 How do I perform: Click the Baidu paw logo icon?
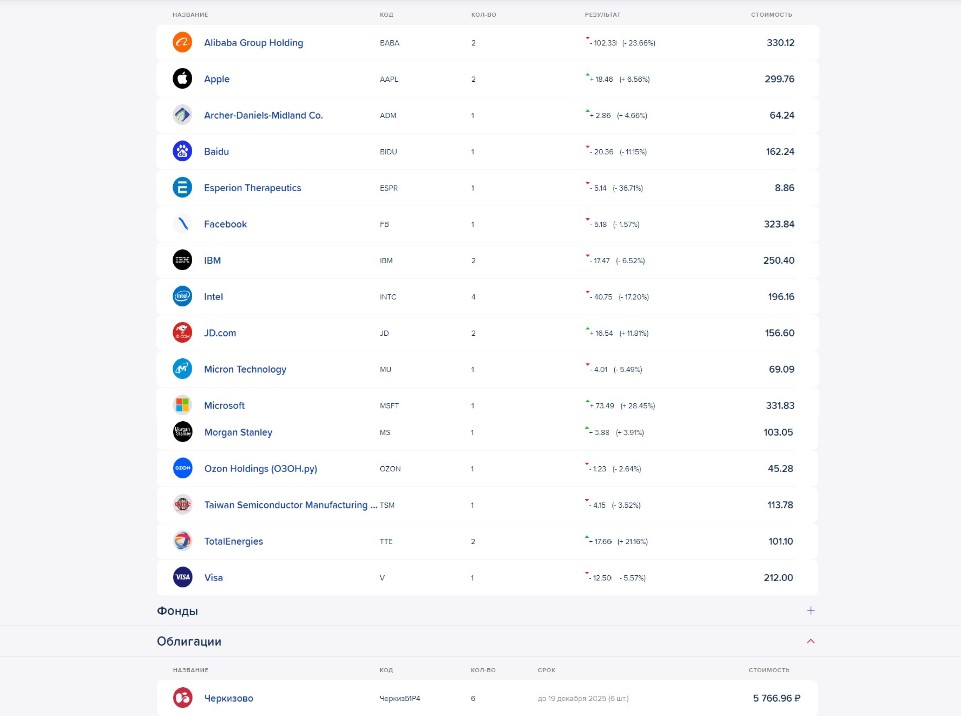pos(182,151)
